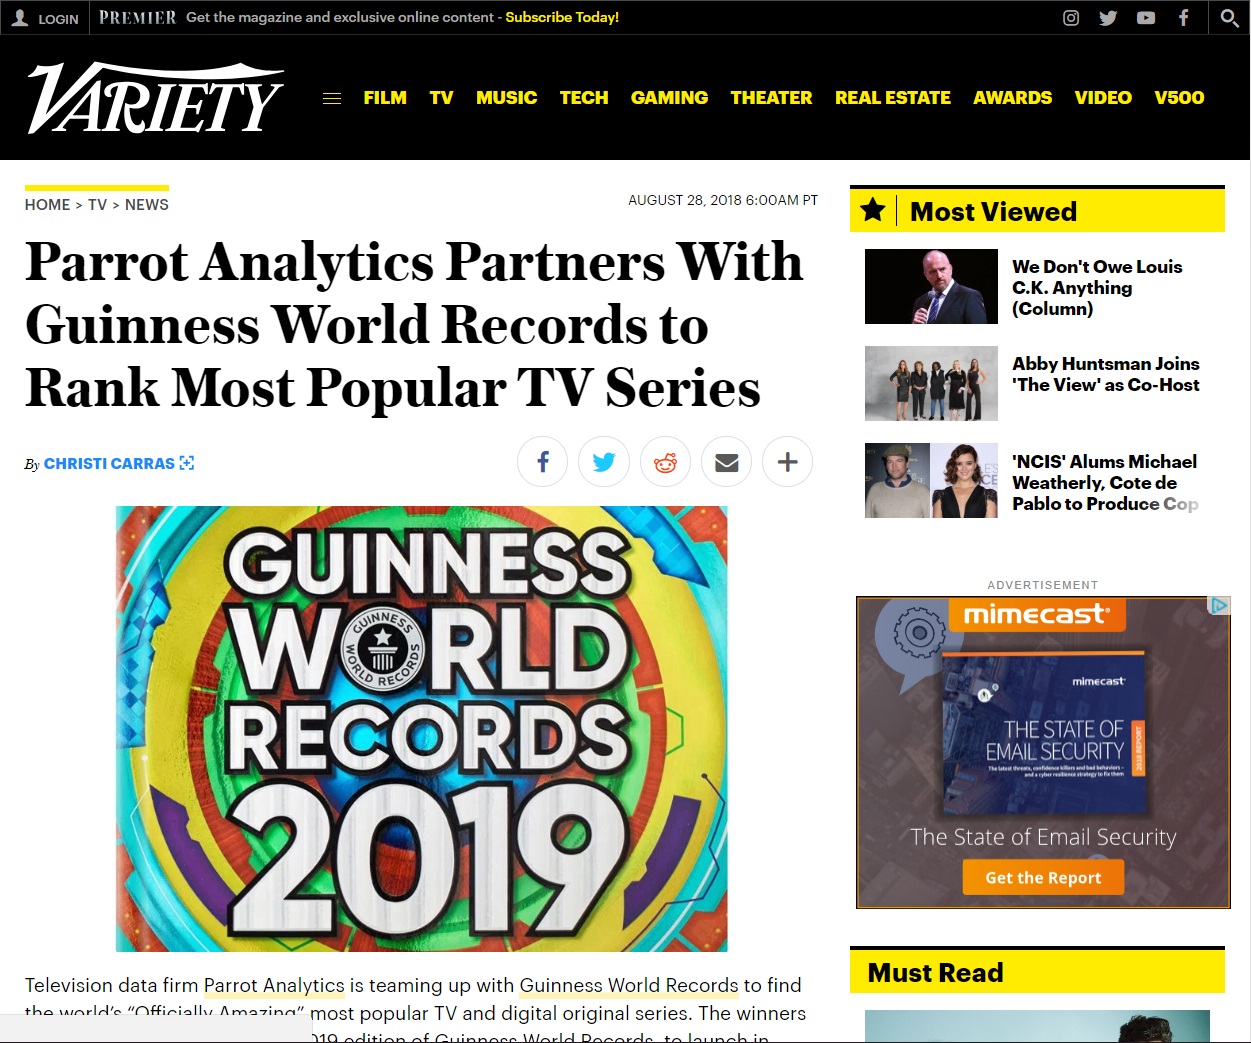Share the article on Reddit

(665, 461)
